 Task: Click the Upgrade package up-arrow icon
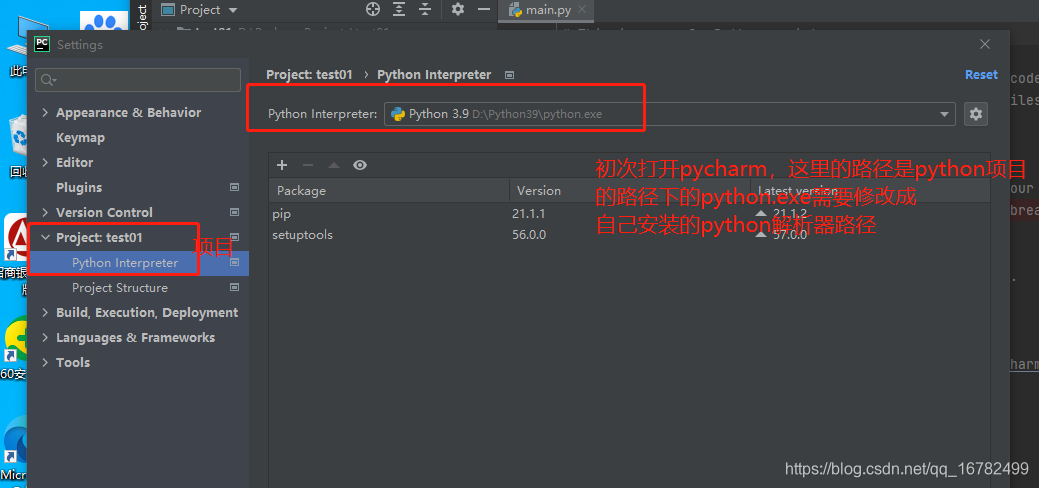pos(334,165)
